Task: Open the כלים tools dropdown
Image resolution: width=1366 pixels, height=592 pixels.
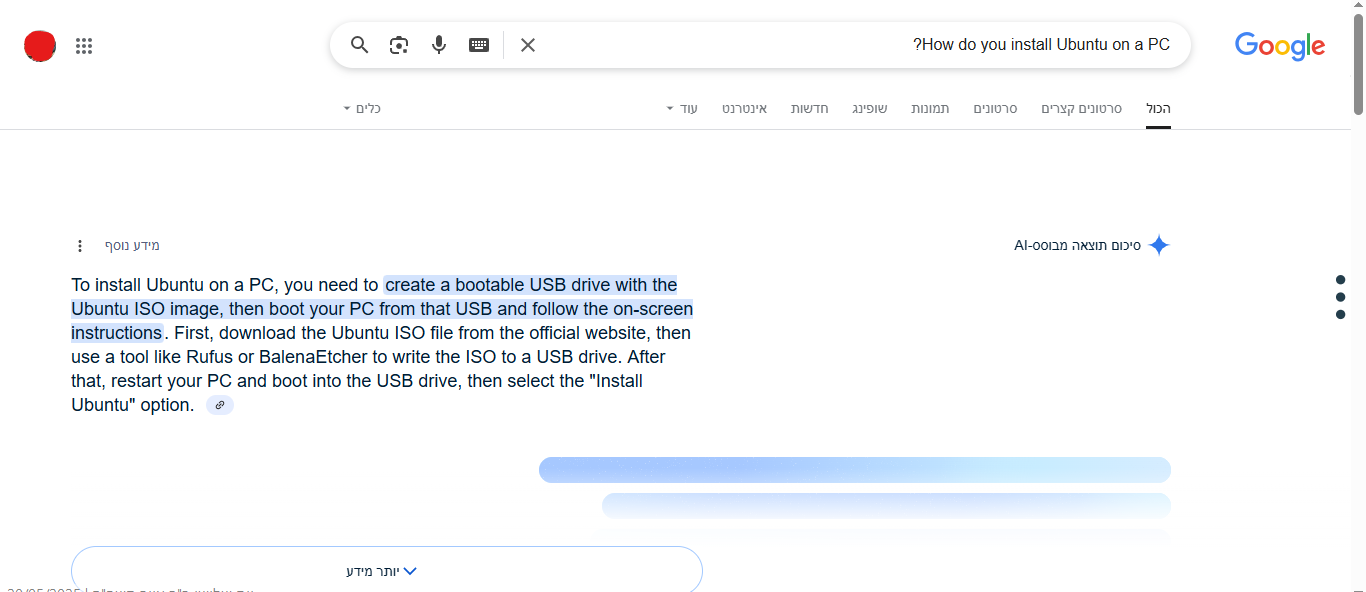Action: tap(362, 108)
